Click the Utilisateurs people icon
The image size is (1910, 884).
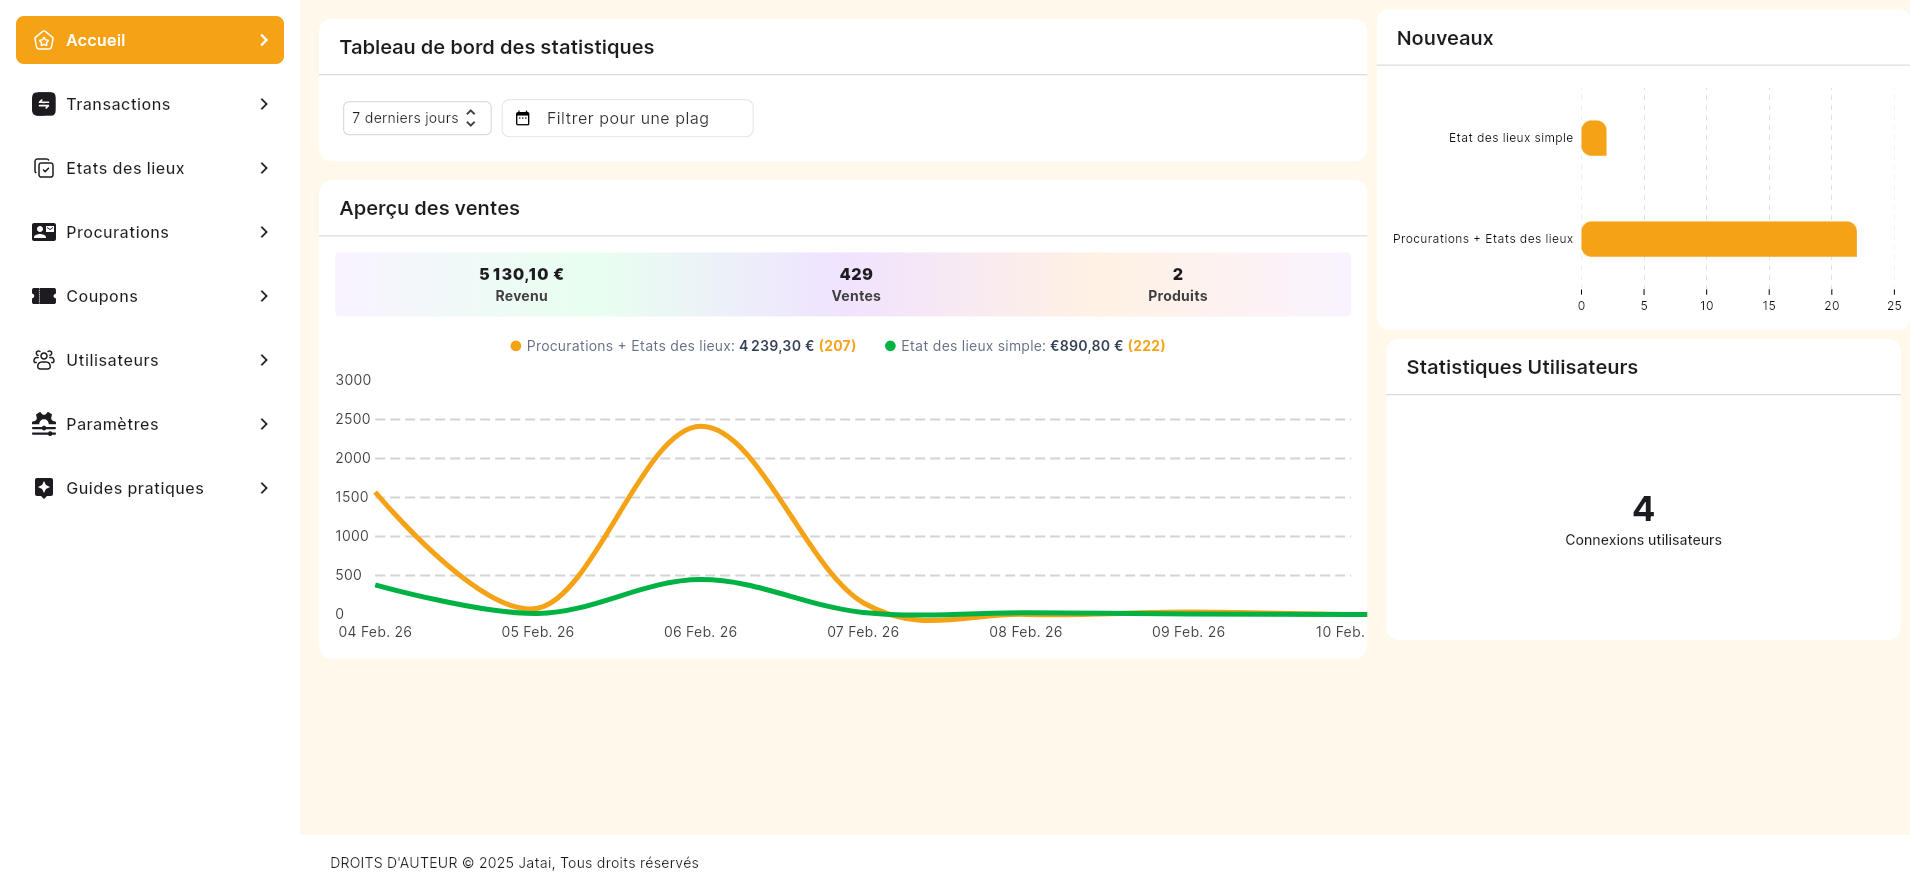pyautogui.click(x=44, y=360)
